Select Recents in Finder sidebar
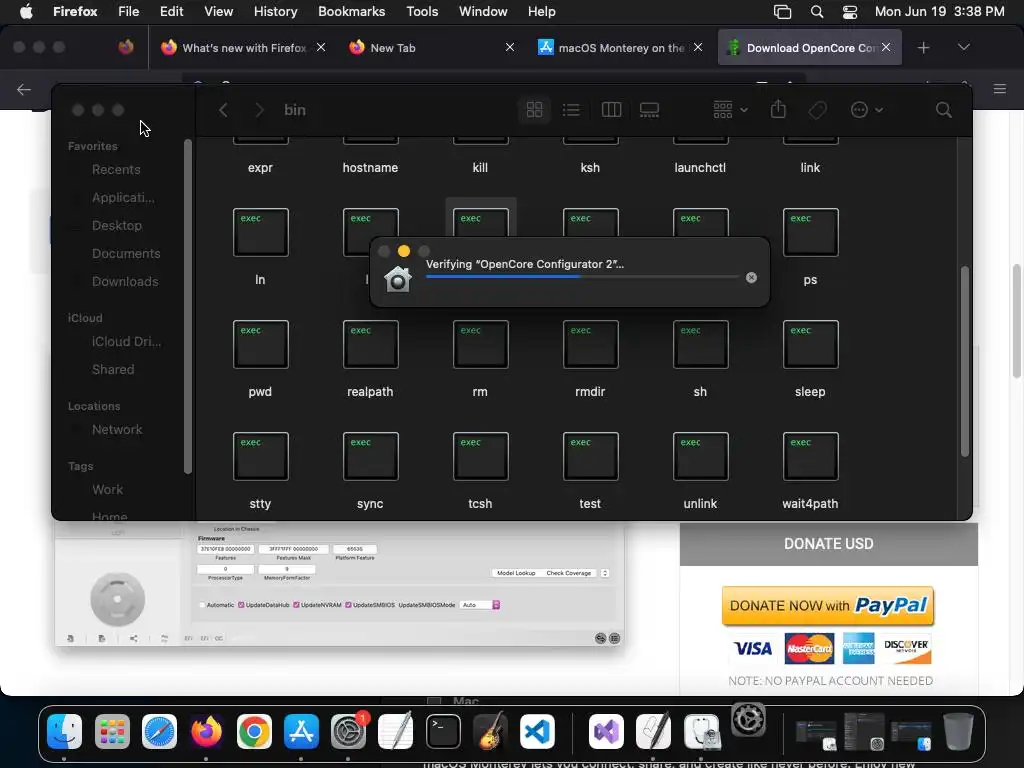The image size is (1024, 768). [x=116, y=170]
